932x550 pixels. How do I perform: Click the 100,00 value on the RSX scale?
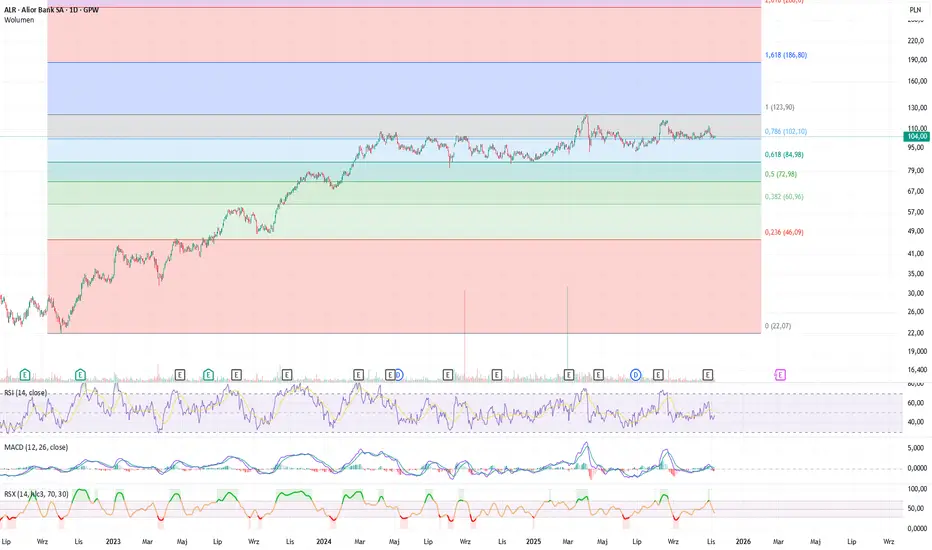917,489
